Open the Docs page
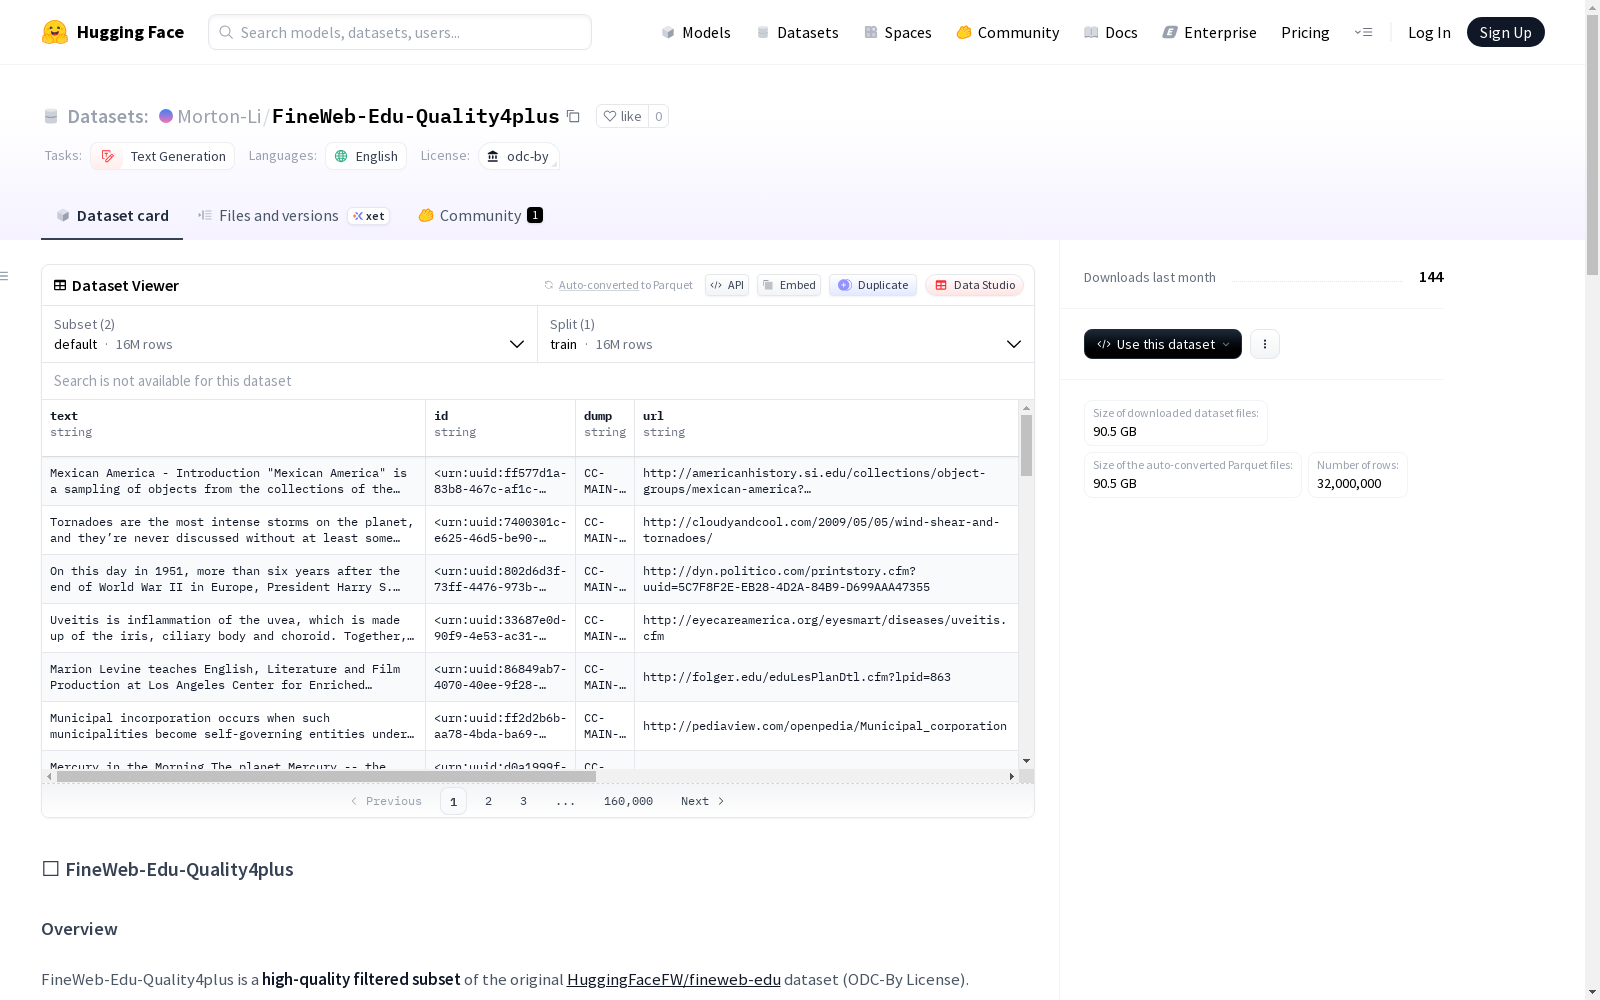The width and height of the screenshot is (1600, 1000). coord(1111,32)
